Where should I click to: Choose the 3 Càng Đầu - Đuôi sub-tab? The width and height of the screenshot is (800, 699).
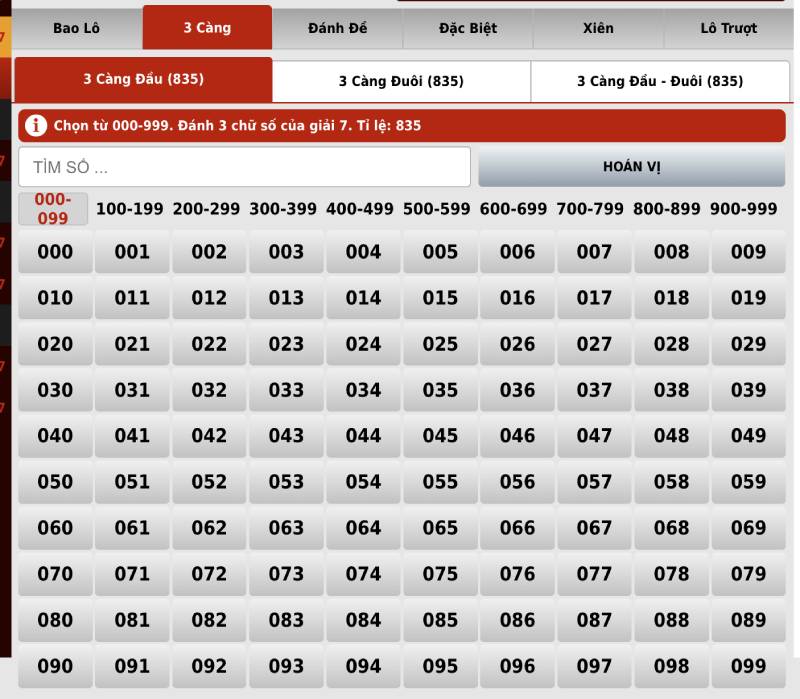[x=659, y=81]
